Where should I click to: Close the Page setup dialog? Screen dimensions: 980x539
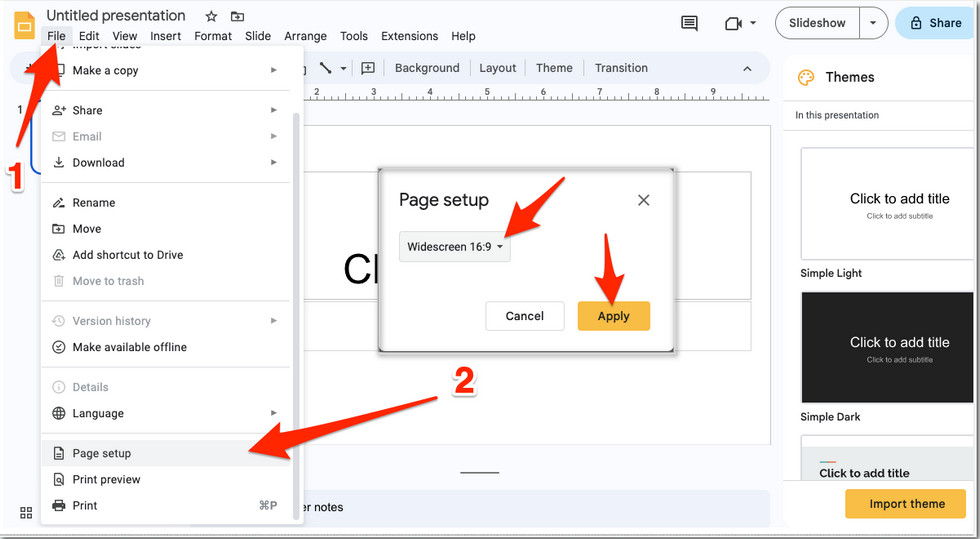click(644, 200)
